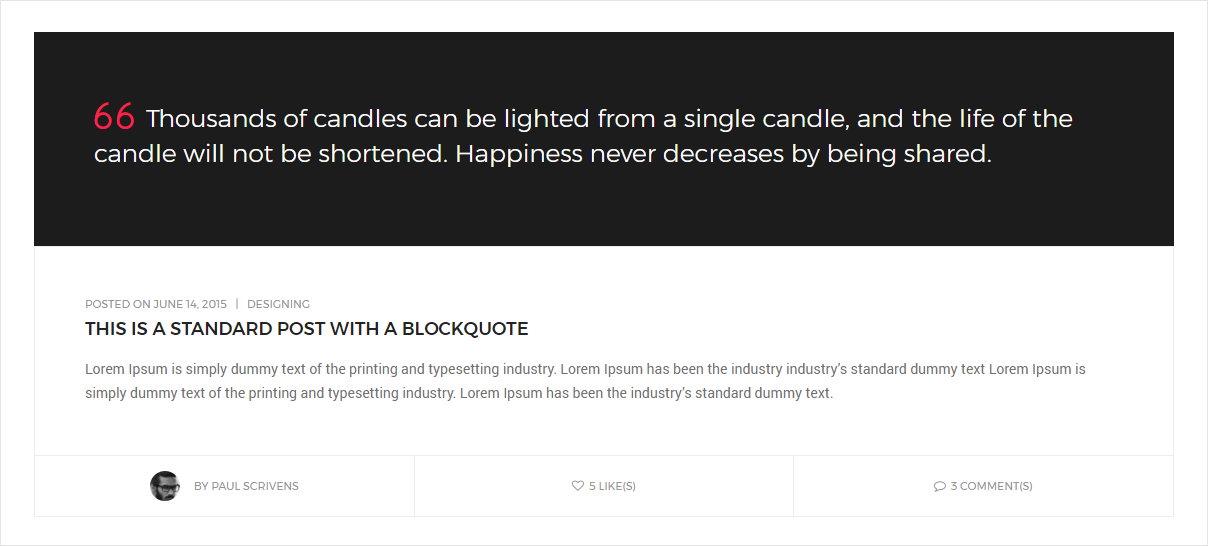Image resolution: width=1208 pixels, height=546 pixels.
Task: Click the red quotation mark icon
Action: [114, 117]
